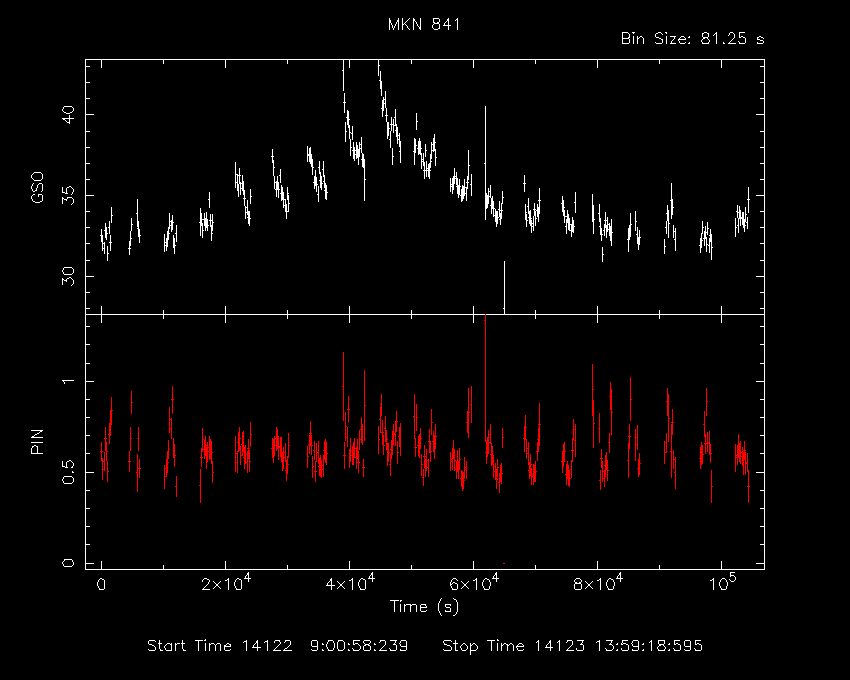This screenshot has width=850, height=680.
Task: Click the time axis label "8×10⁴"
Action: pyautogui.click(x=598, y=583)
